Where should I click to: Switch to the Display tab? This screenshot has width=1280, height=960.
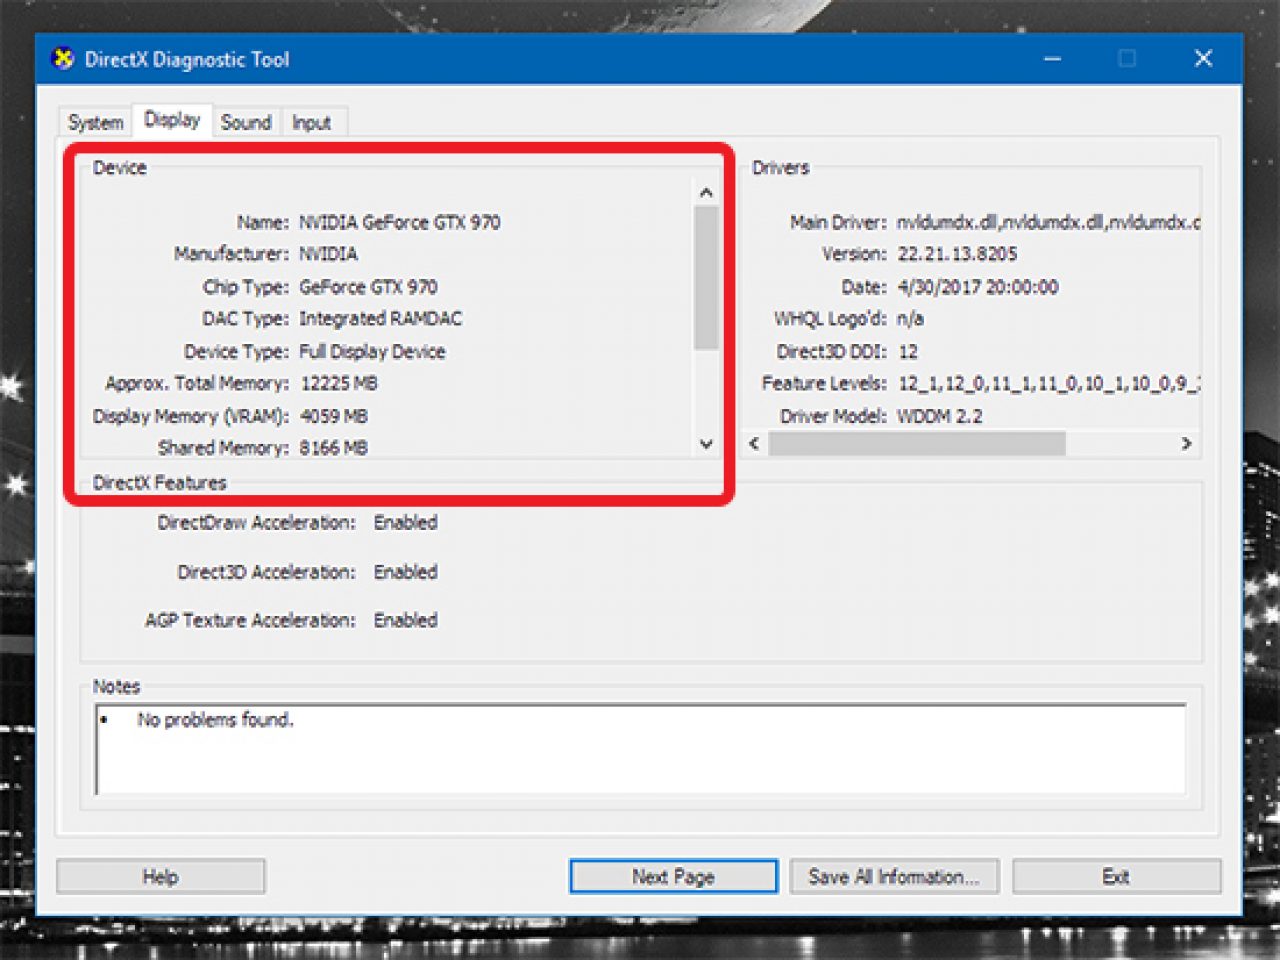coord(172,120)
